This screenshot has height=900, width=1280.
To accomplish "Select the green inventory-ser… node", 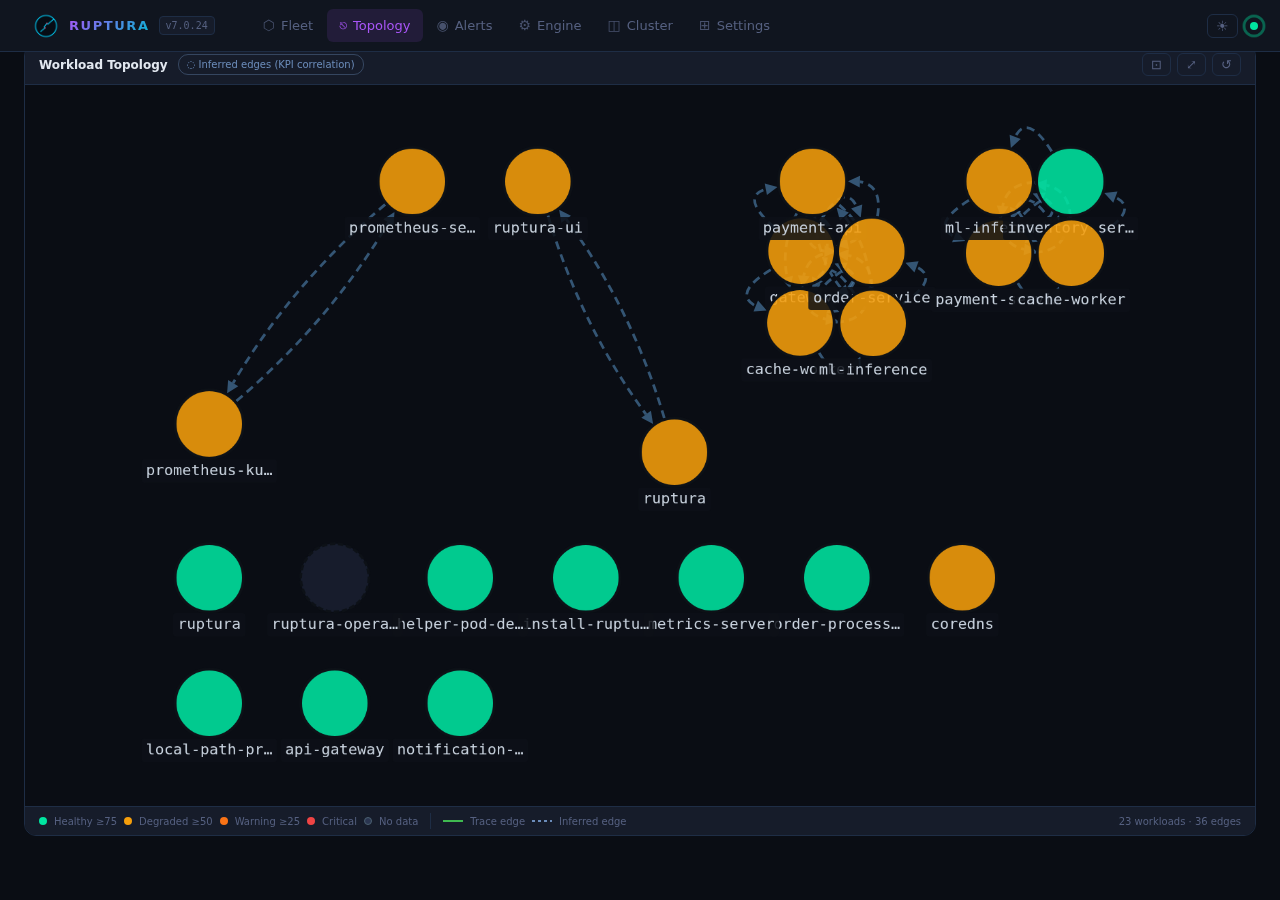I will click(x=1071, y=181).
